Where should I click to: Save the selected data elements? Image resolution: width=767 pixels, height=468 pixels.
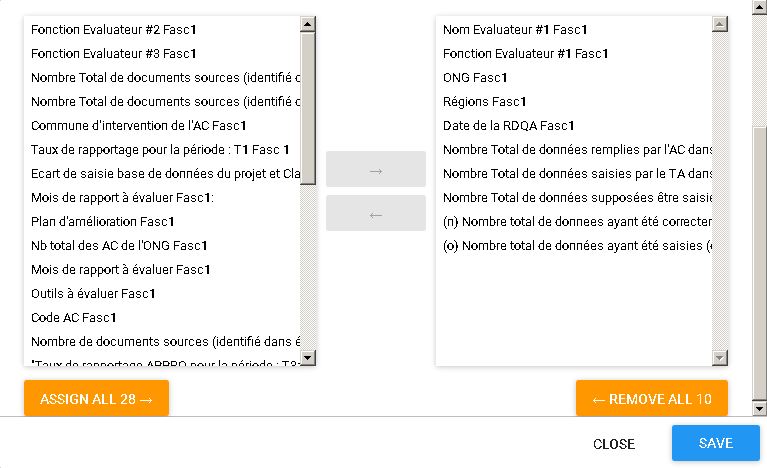click(715, 443)
